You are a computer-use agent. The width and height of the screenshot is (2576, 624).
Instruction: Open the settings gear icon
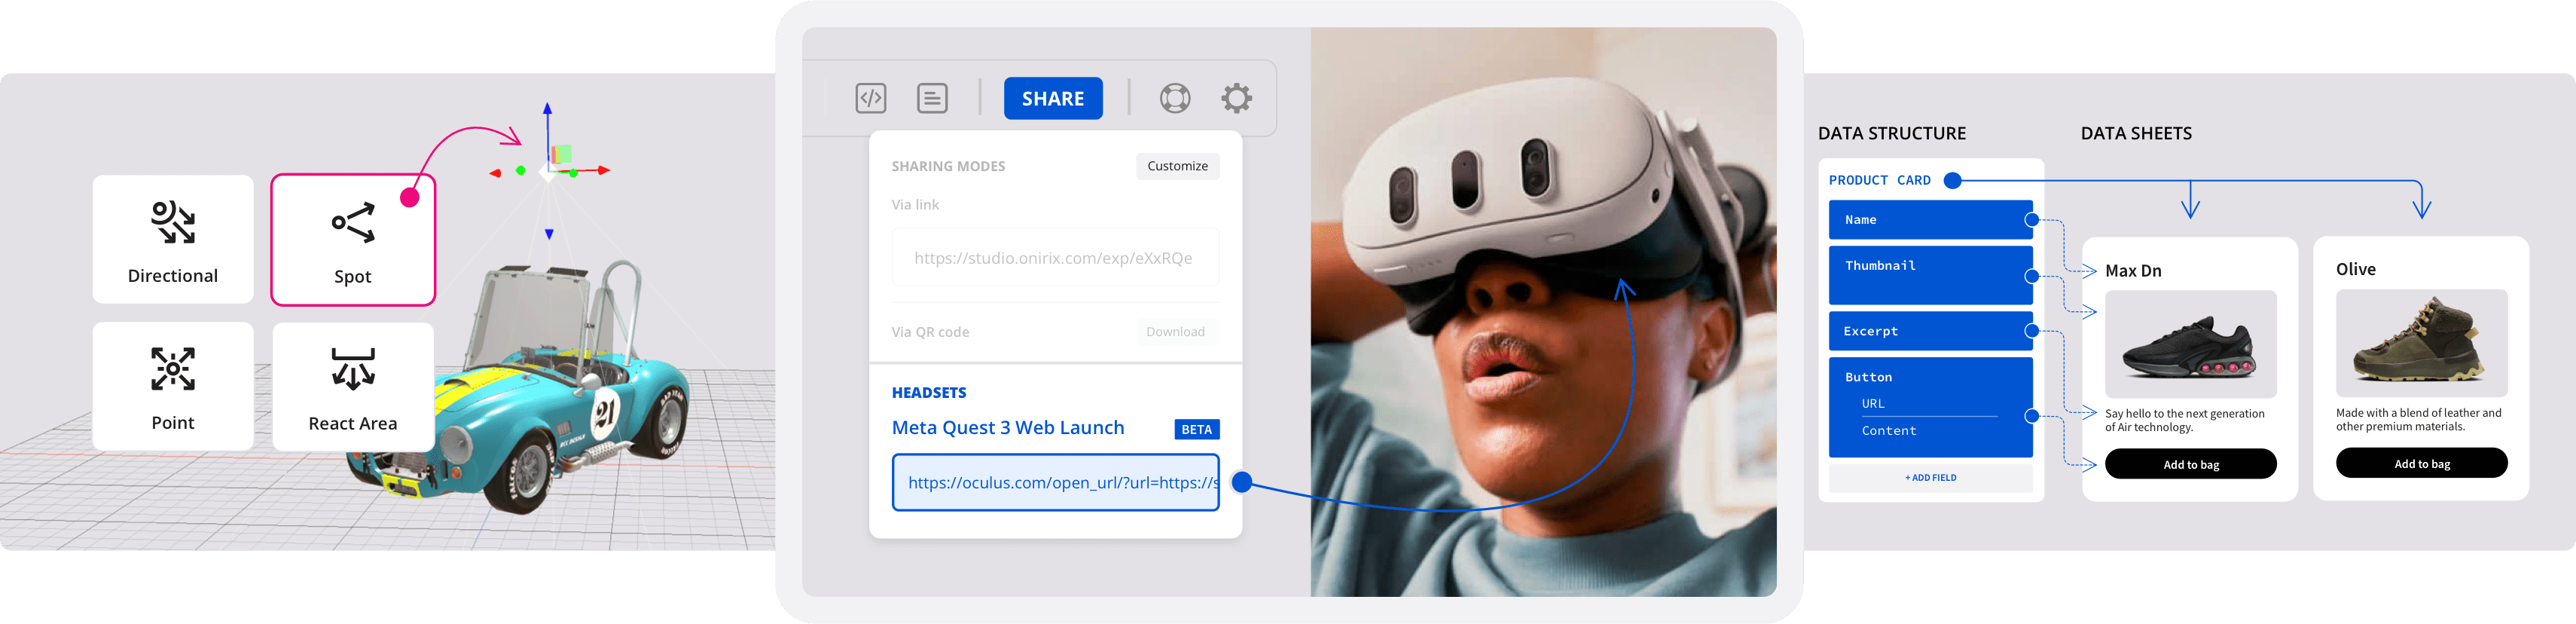pos(1236,98)
